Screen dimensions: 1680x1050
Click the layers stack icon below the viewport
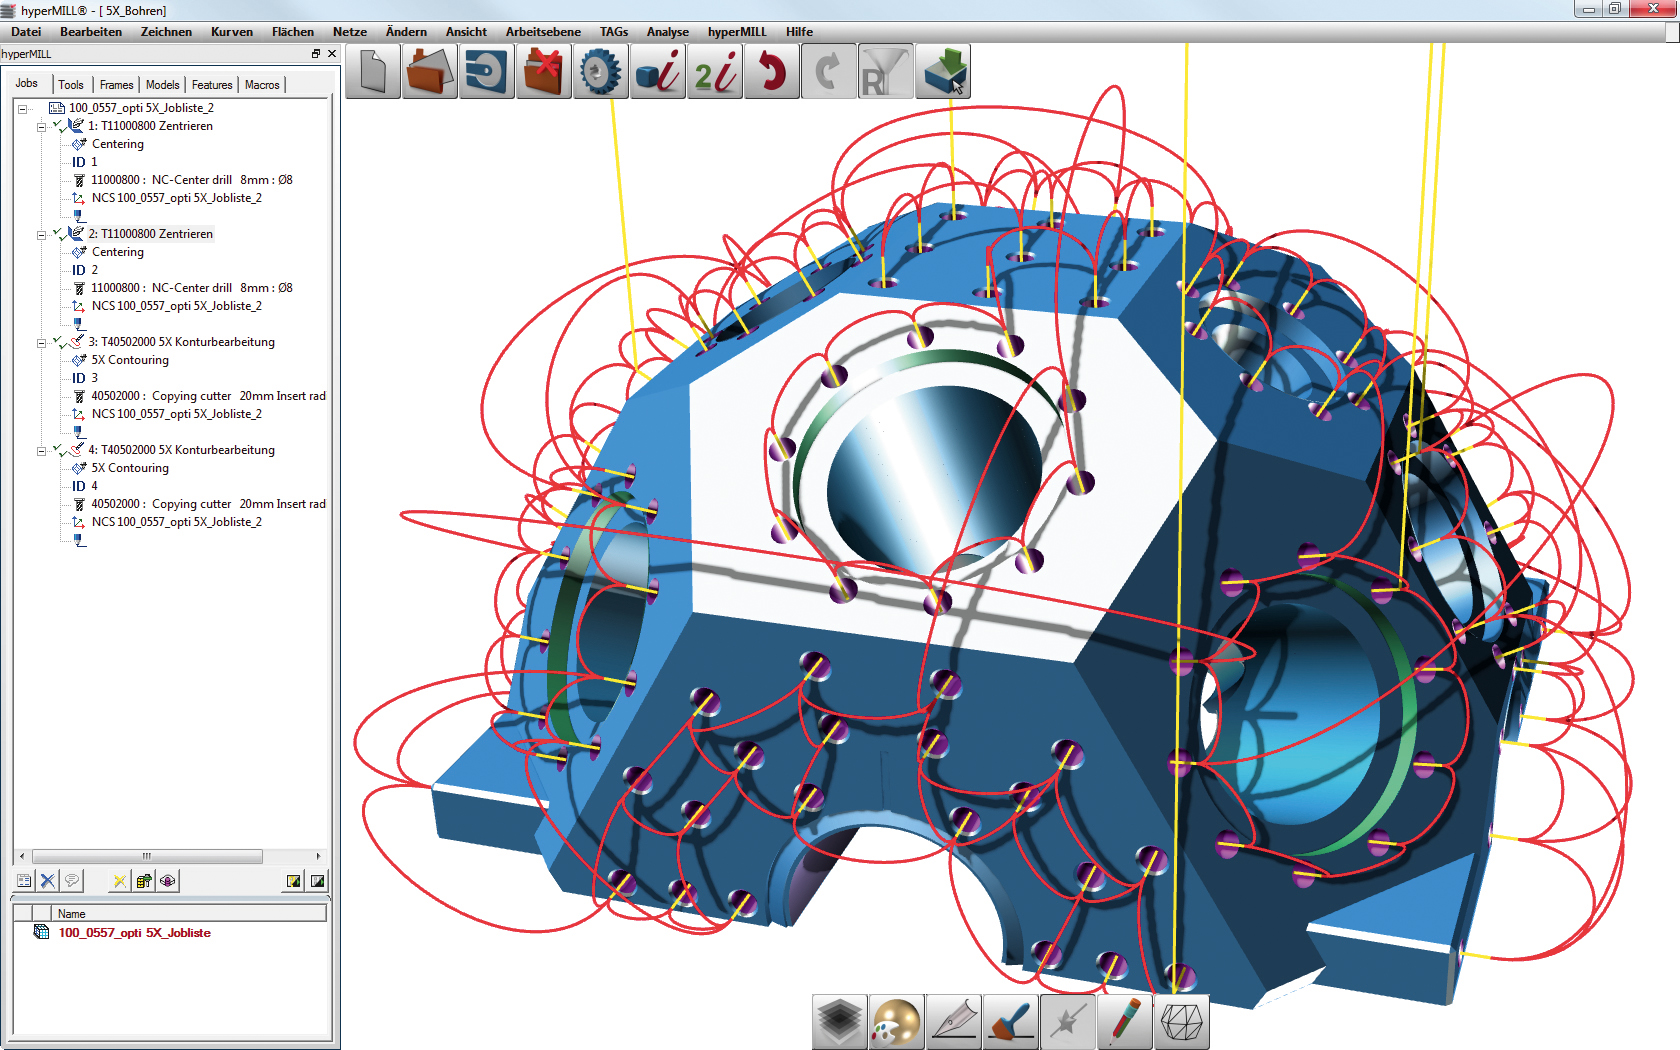(839, 1022)
